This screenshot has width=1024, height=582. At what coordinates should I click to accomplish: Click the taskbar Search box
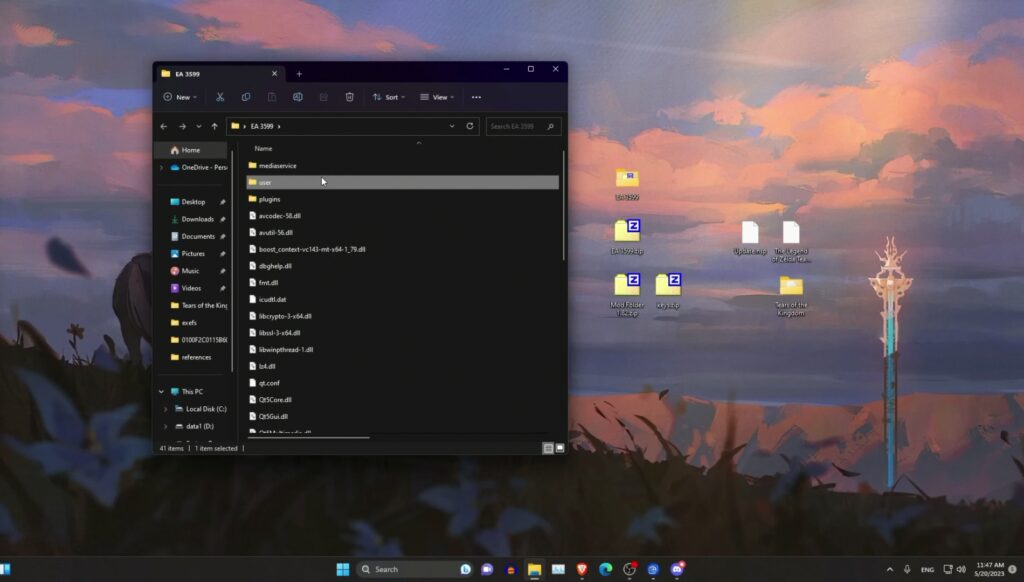coord(415,569)
